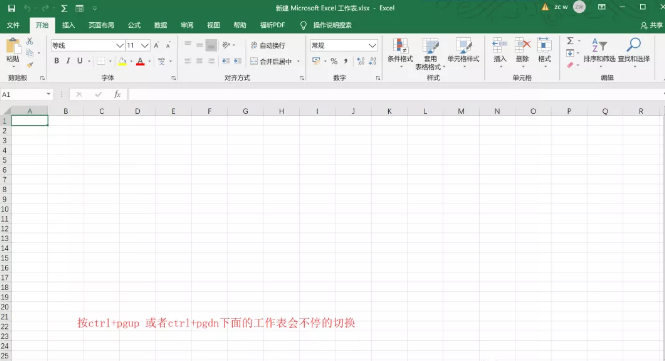This screenshot has width=665, height=361.
Task: Open the 合并后居中 dropdown arrow
Action: point(299,62)
